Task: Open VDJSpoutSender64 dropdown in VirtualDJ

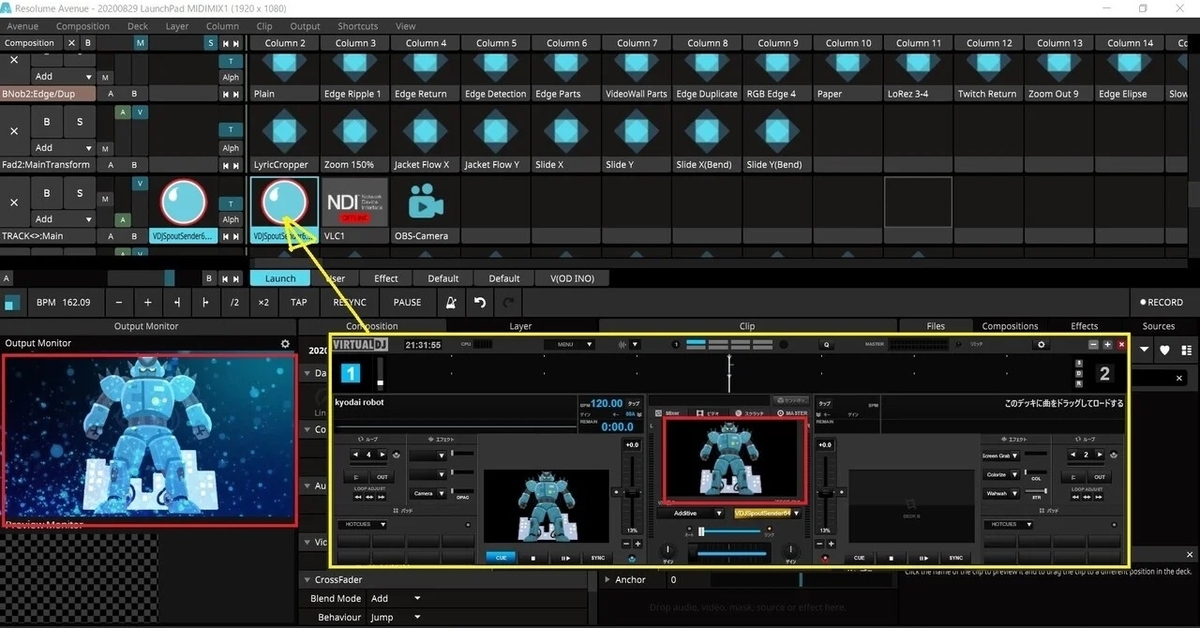Action: [767, 513]
